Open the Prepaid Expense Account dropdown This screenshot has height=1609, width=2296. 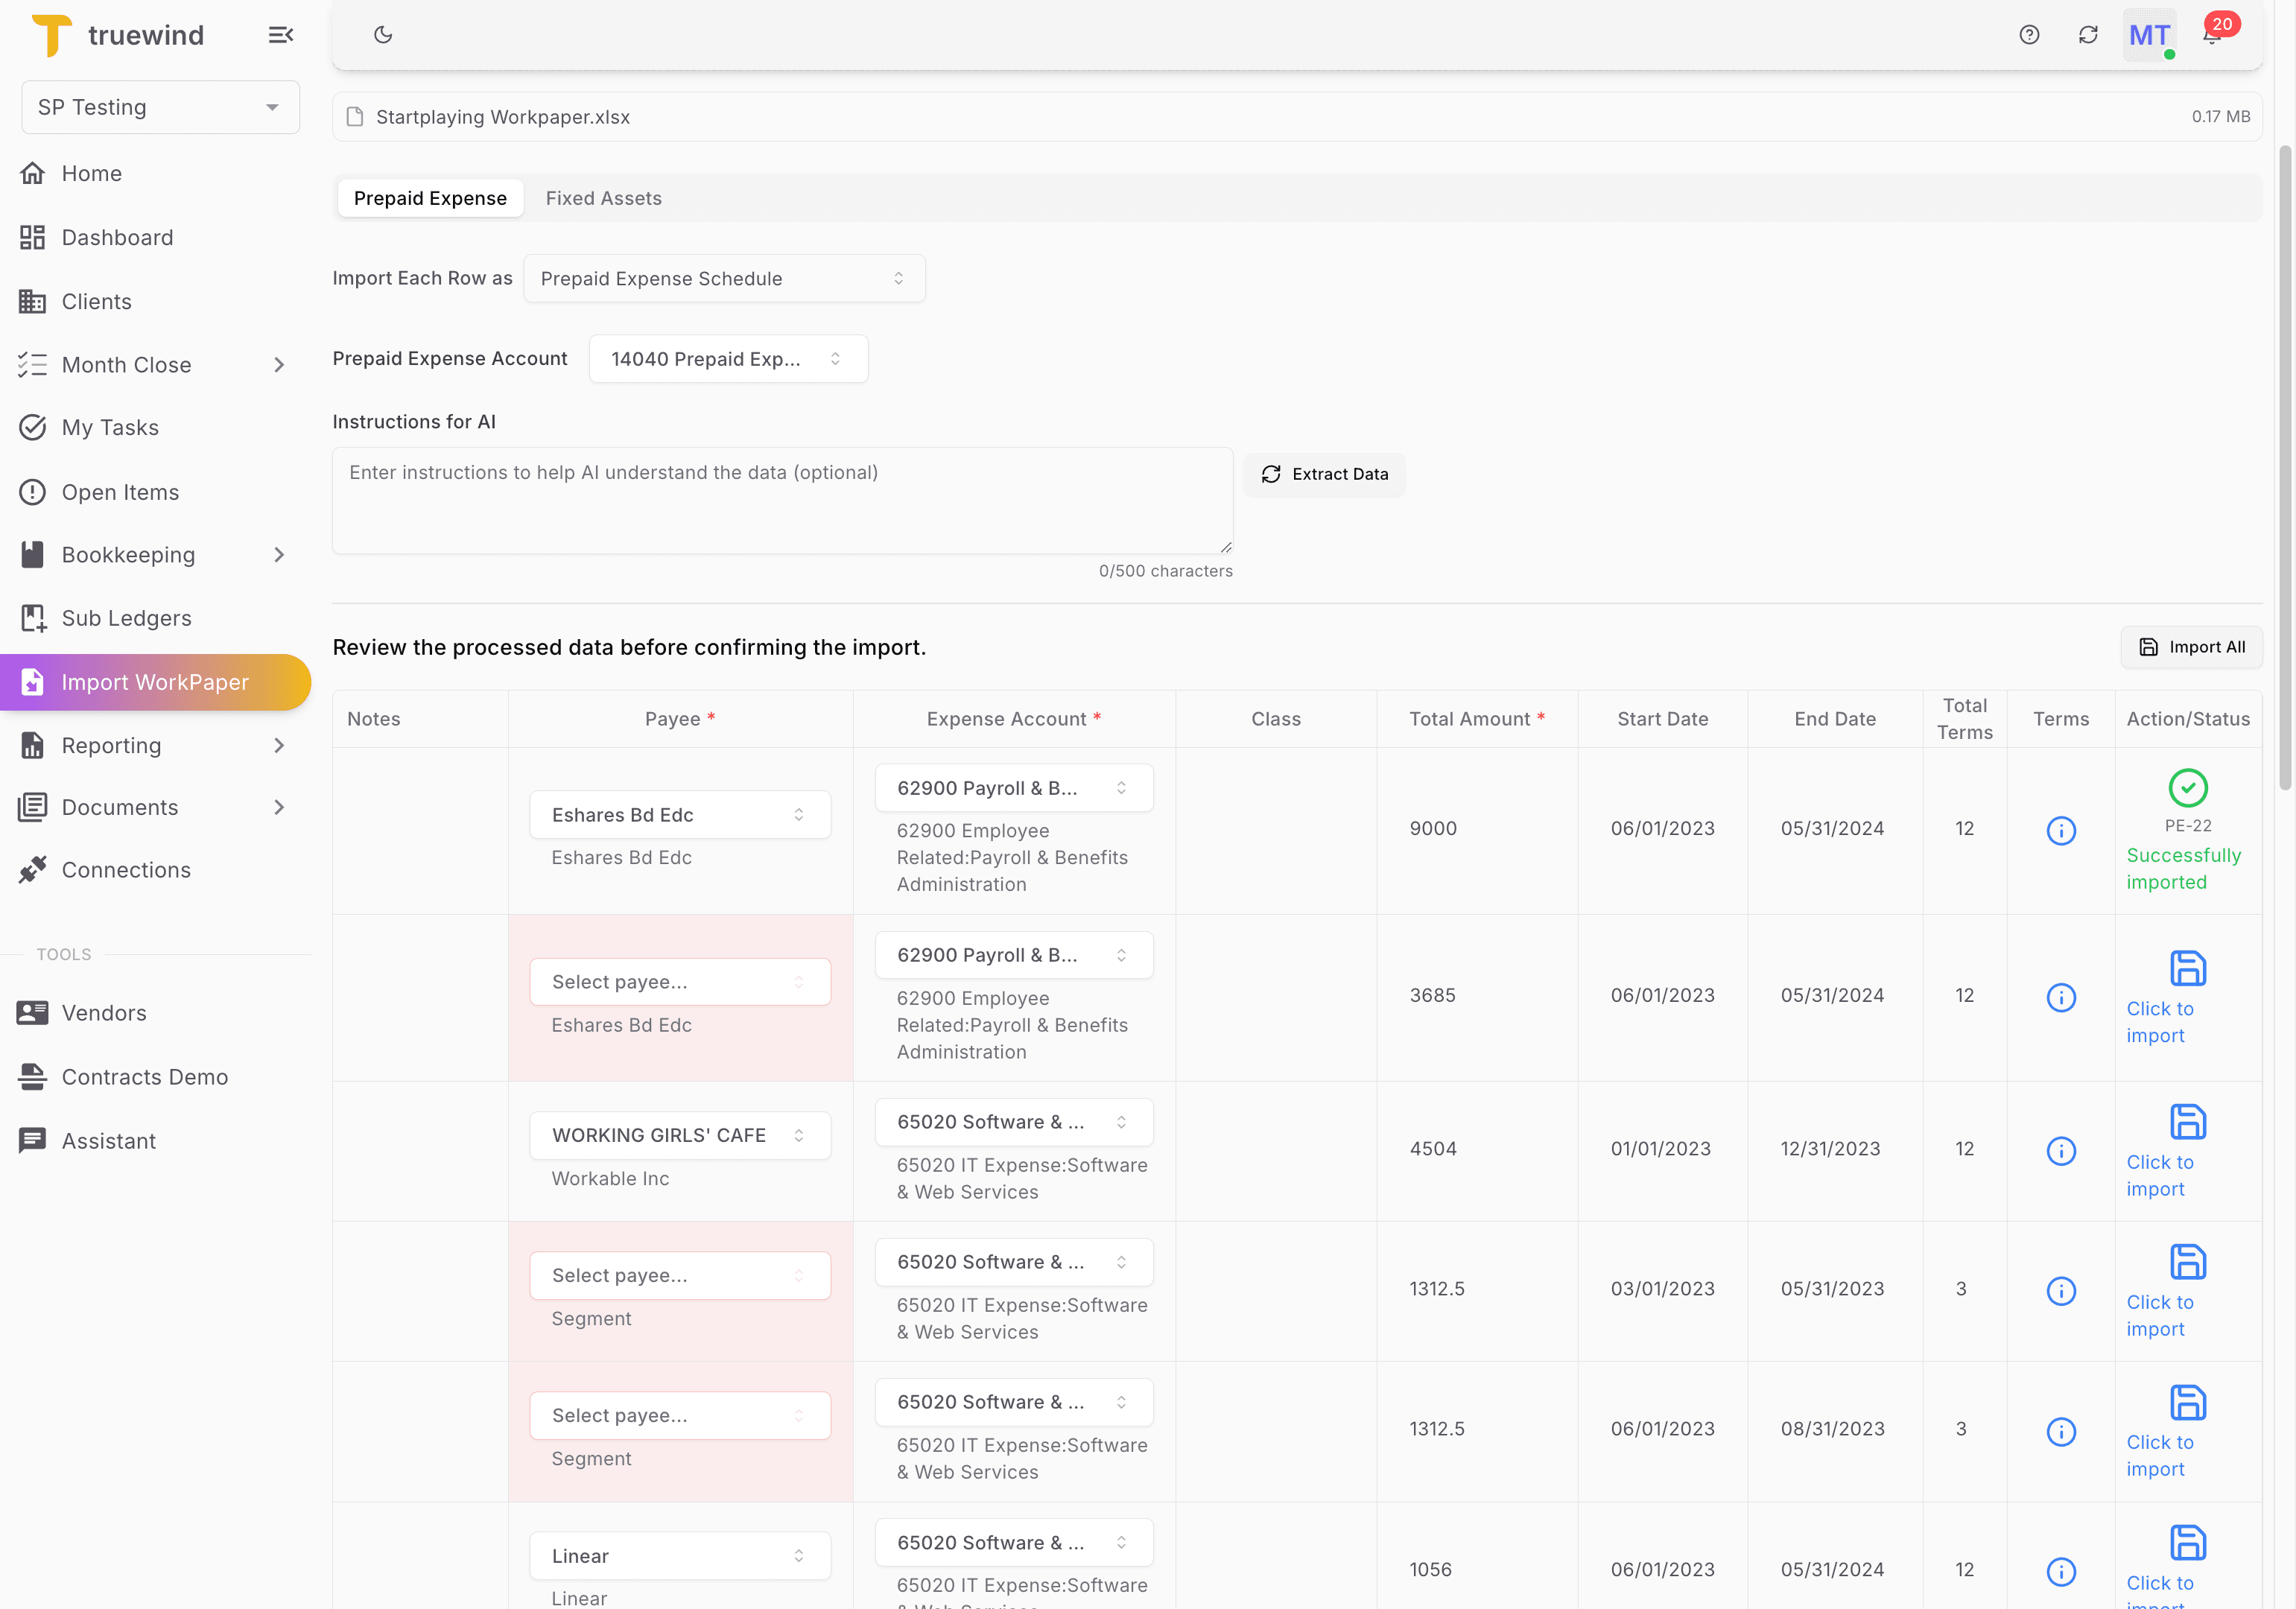[729, 358]
